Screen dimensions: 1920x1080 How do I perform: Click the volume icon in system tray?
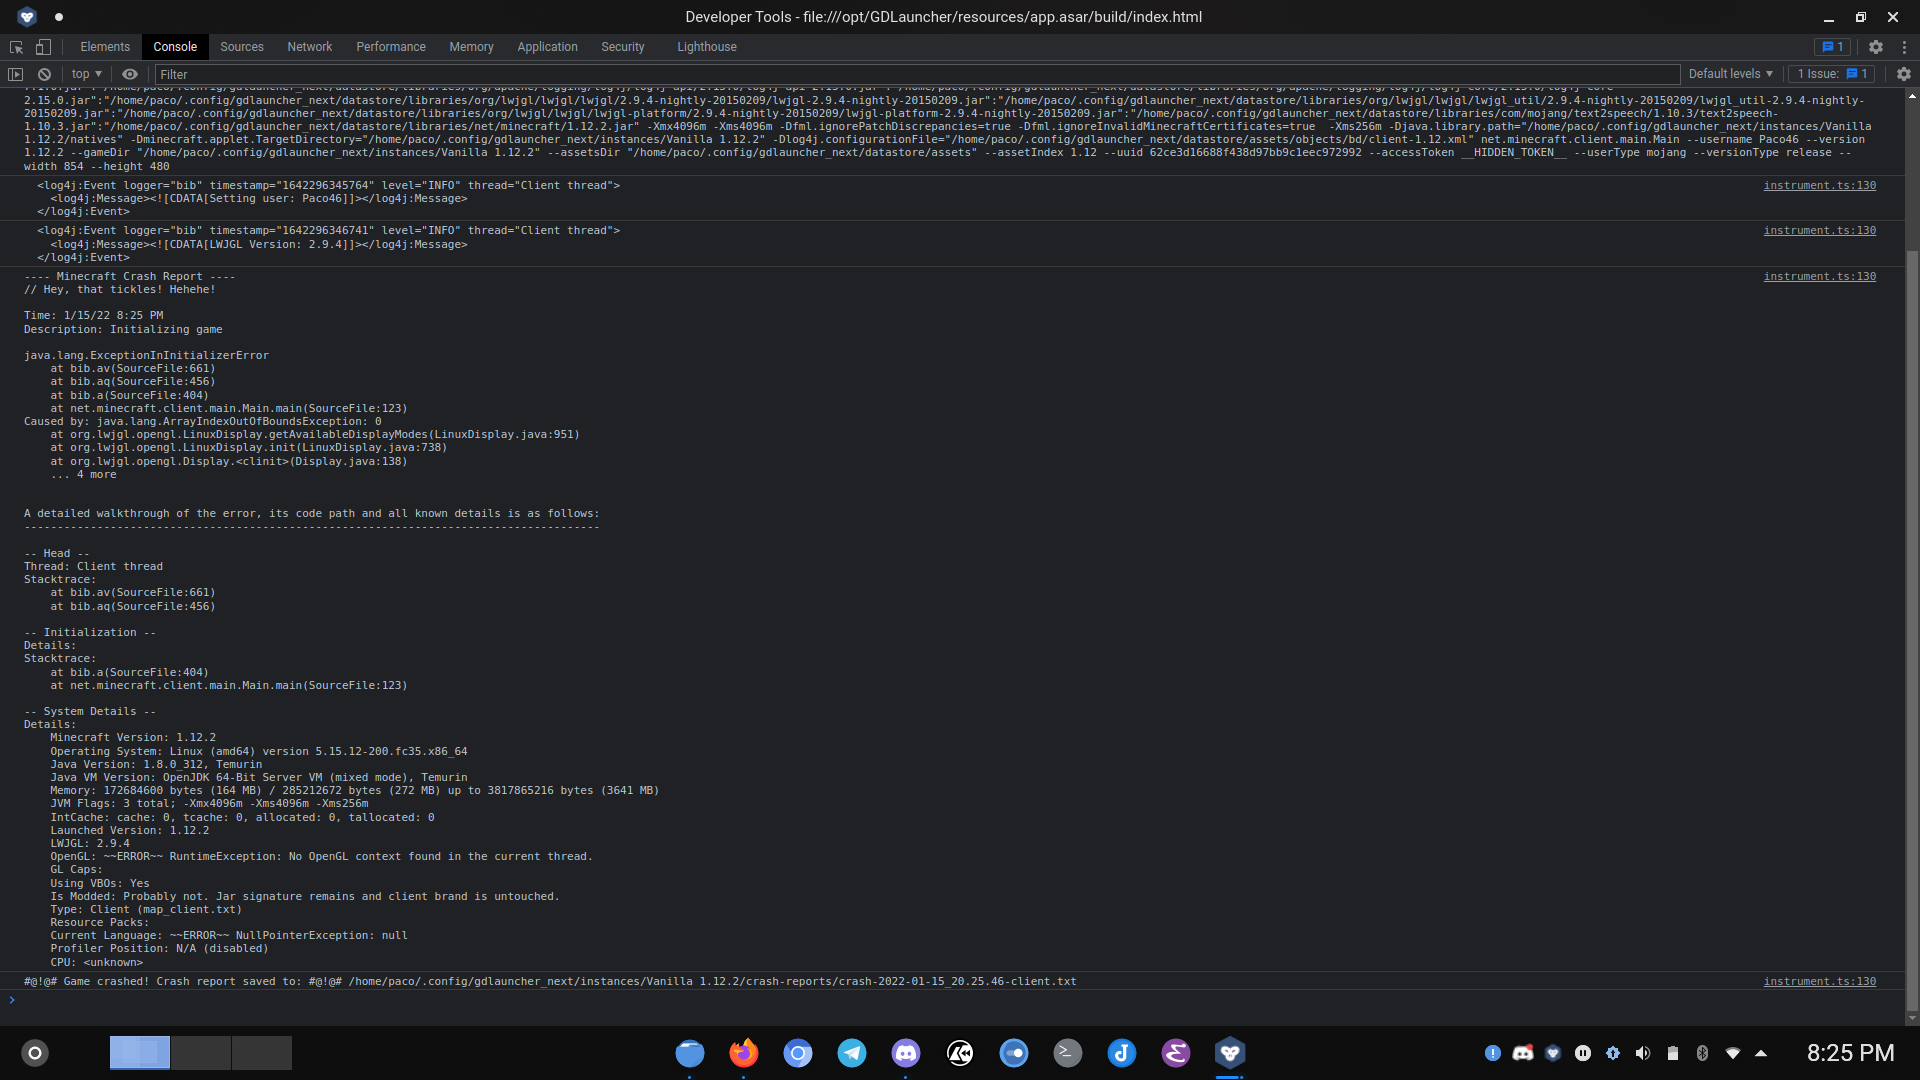(x=1643, y=1053)
